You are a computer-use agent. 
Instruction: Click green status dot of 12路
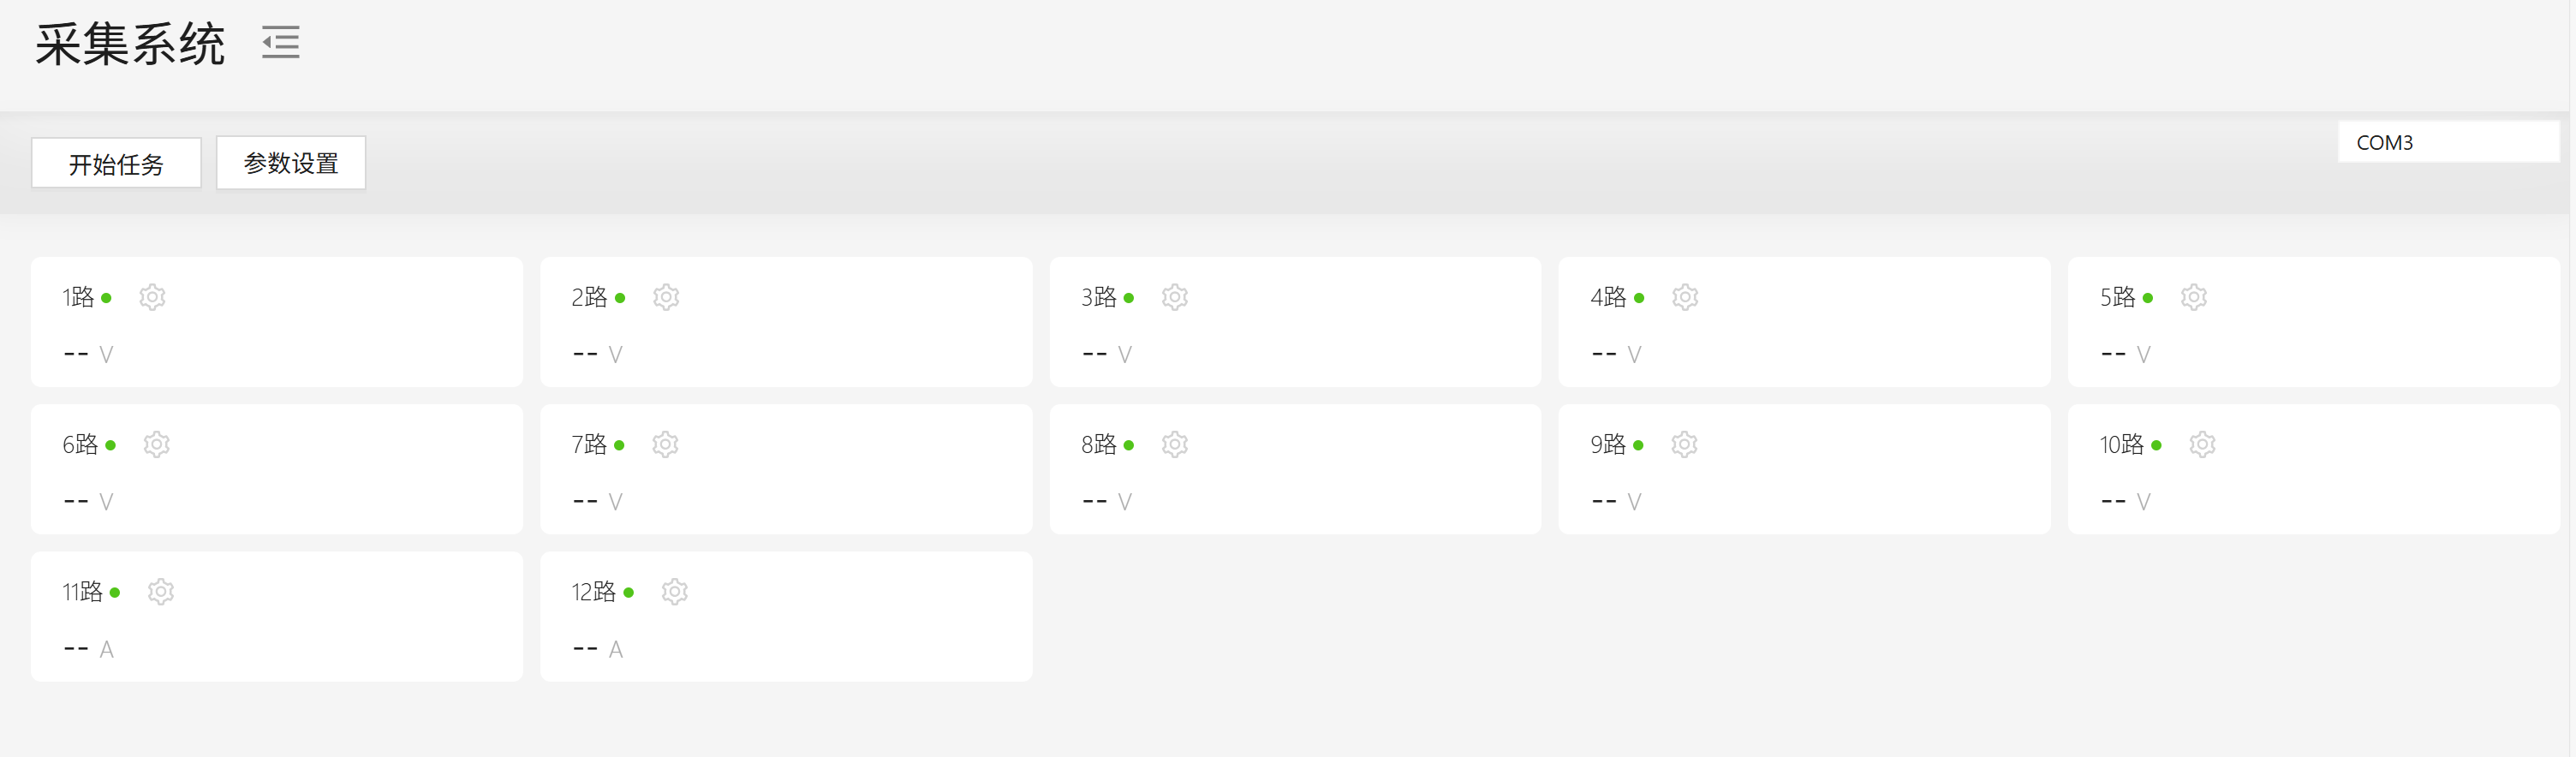click(x=629, y=593)
